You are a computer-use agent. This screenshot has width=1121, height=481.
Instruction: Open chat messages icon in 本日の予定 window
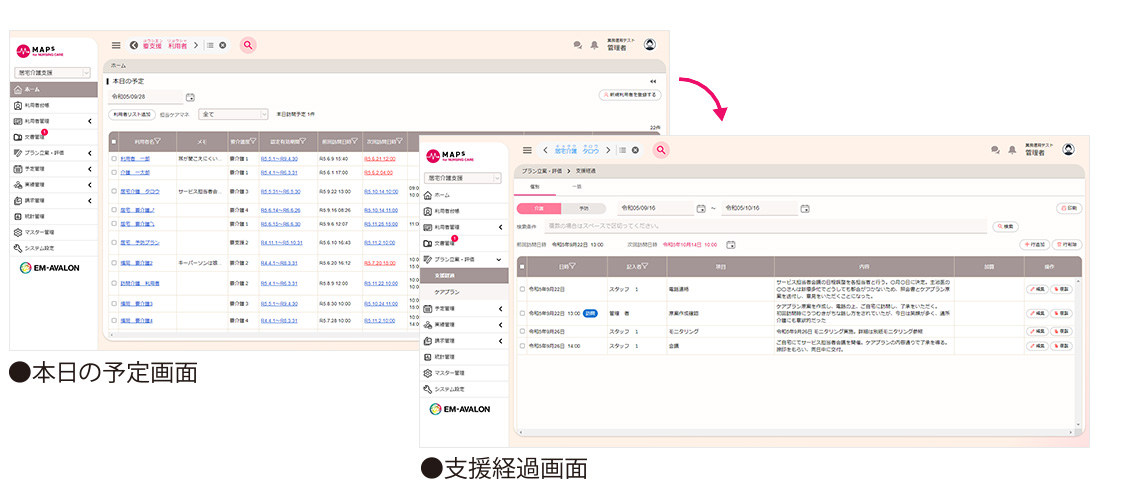point(578,45)
